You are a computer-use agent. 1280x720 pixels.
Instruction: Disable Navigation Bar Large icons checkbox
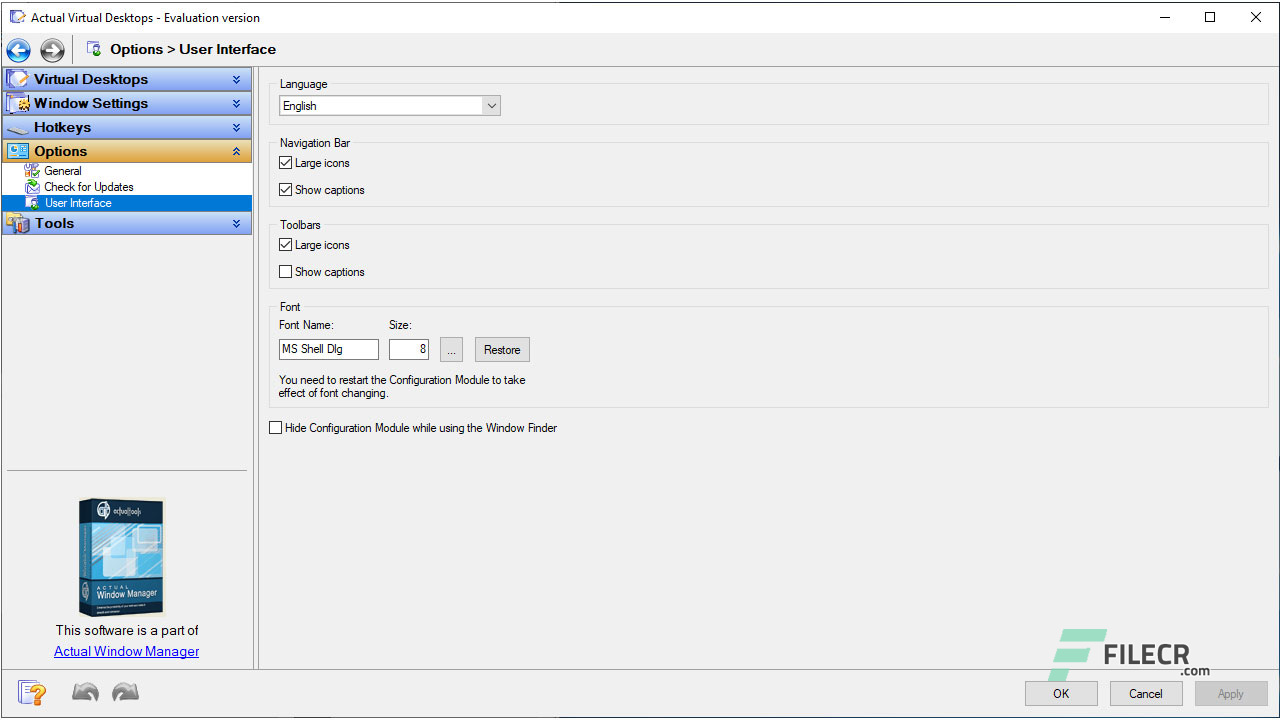click(286, 163)
